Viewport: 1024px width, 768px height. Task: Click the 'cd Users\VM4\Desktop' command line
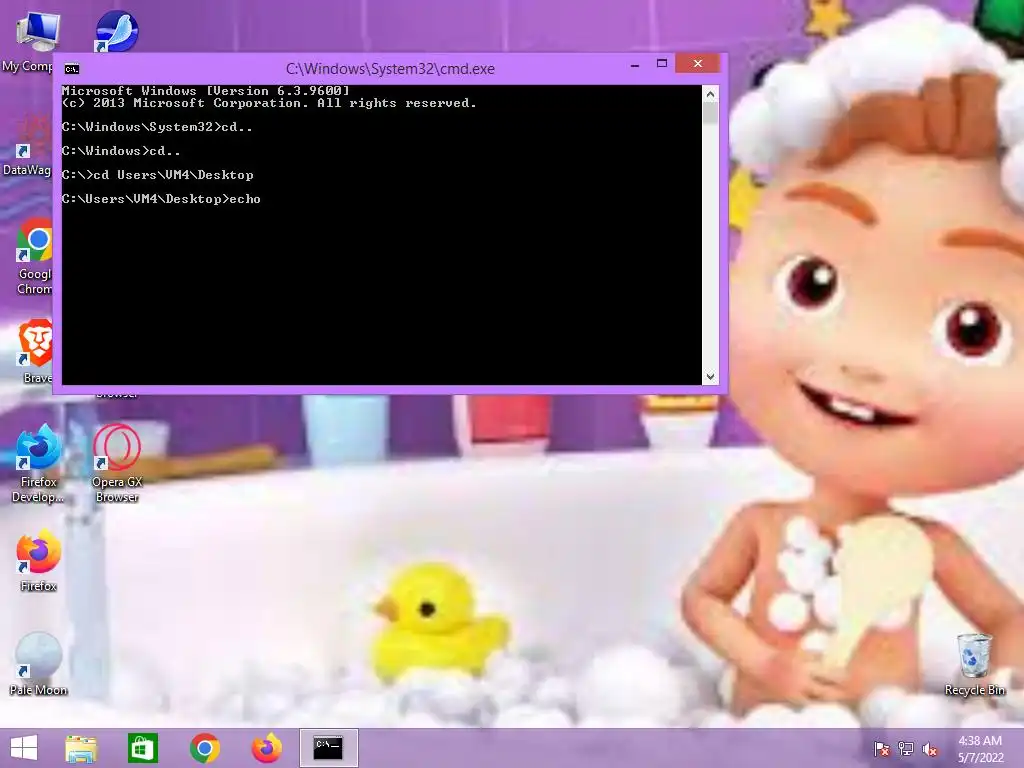[157, 174]
